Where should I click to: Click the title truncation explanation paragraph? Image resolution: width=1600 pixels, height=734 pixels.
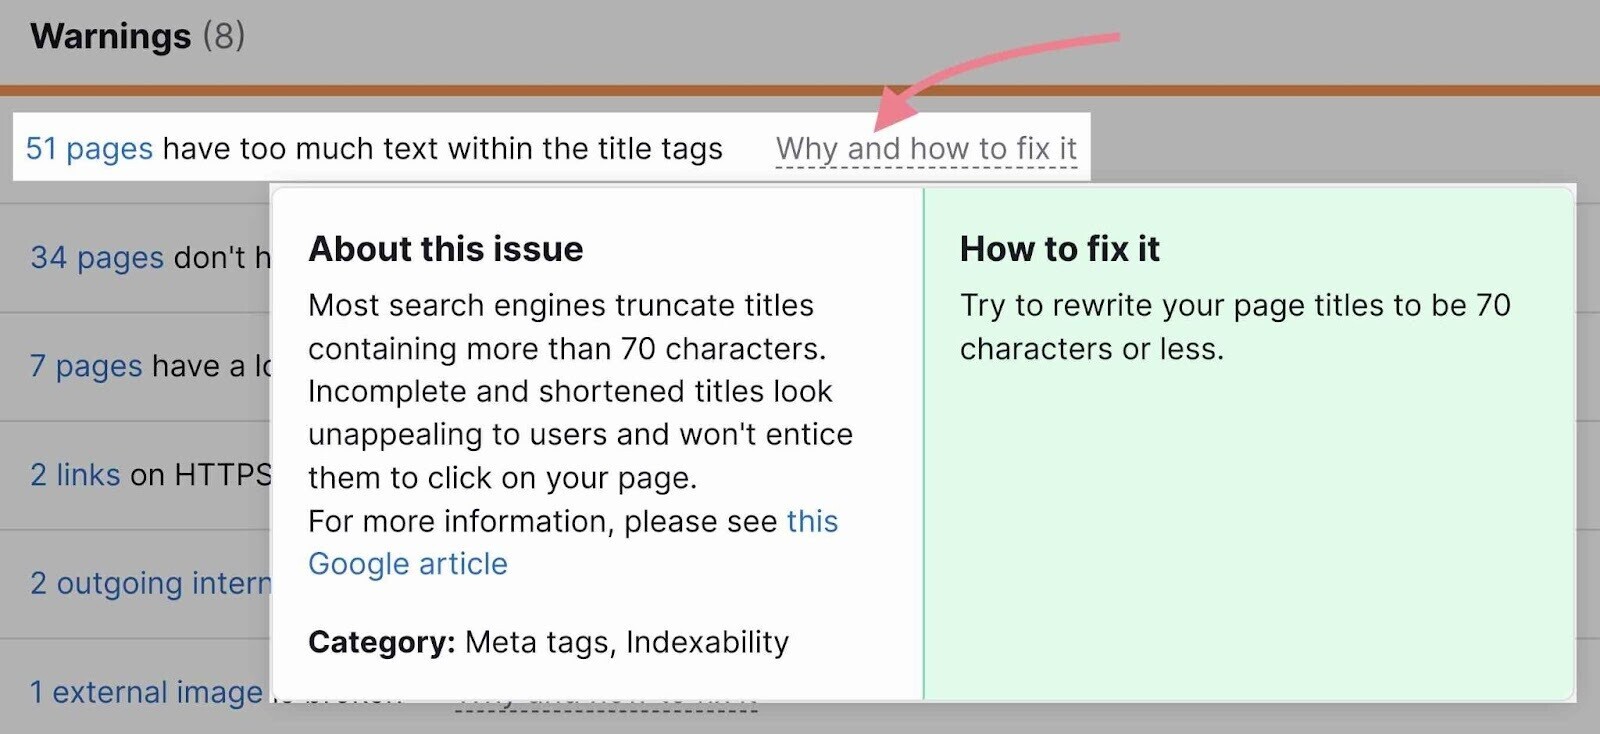click(x=580, y=390)
